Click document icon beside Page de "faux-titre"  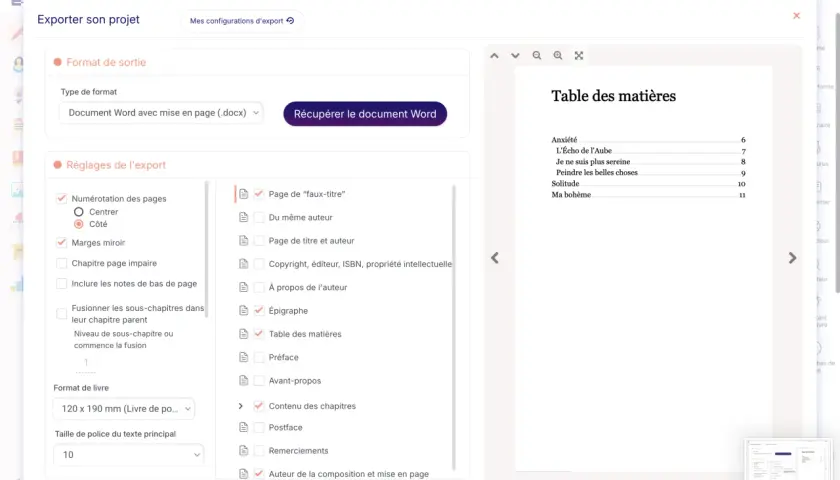point(244,194)
